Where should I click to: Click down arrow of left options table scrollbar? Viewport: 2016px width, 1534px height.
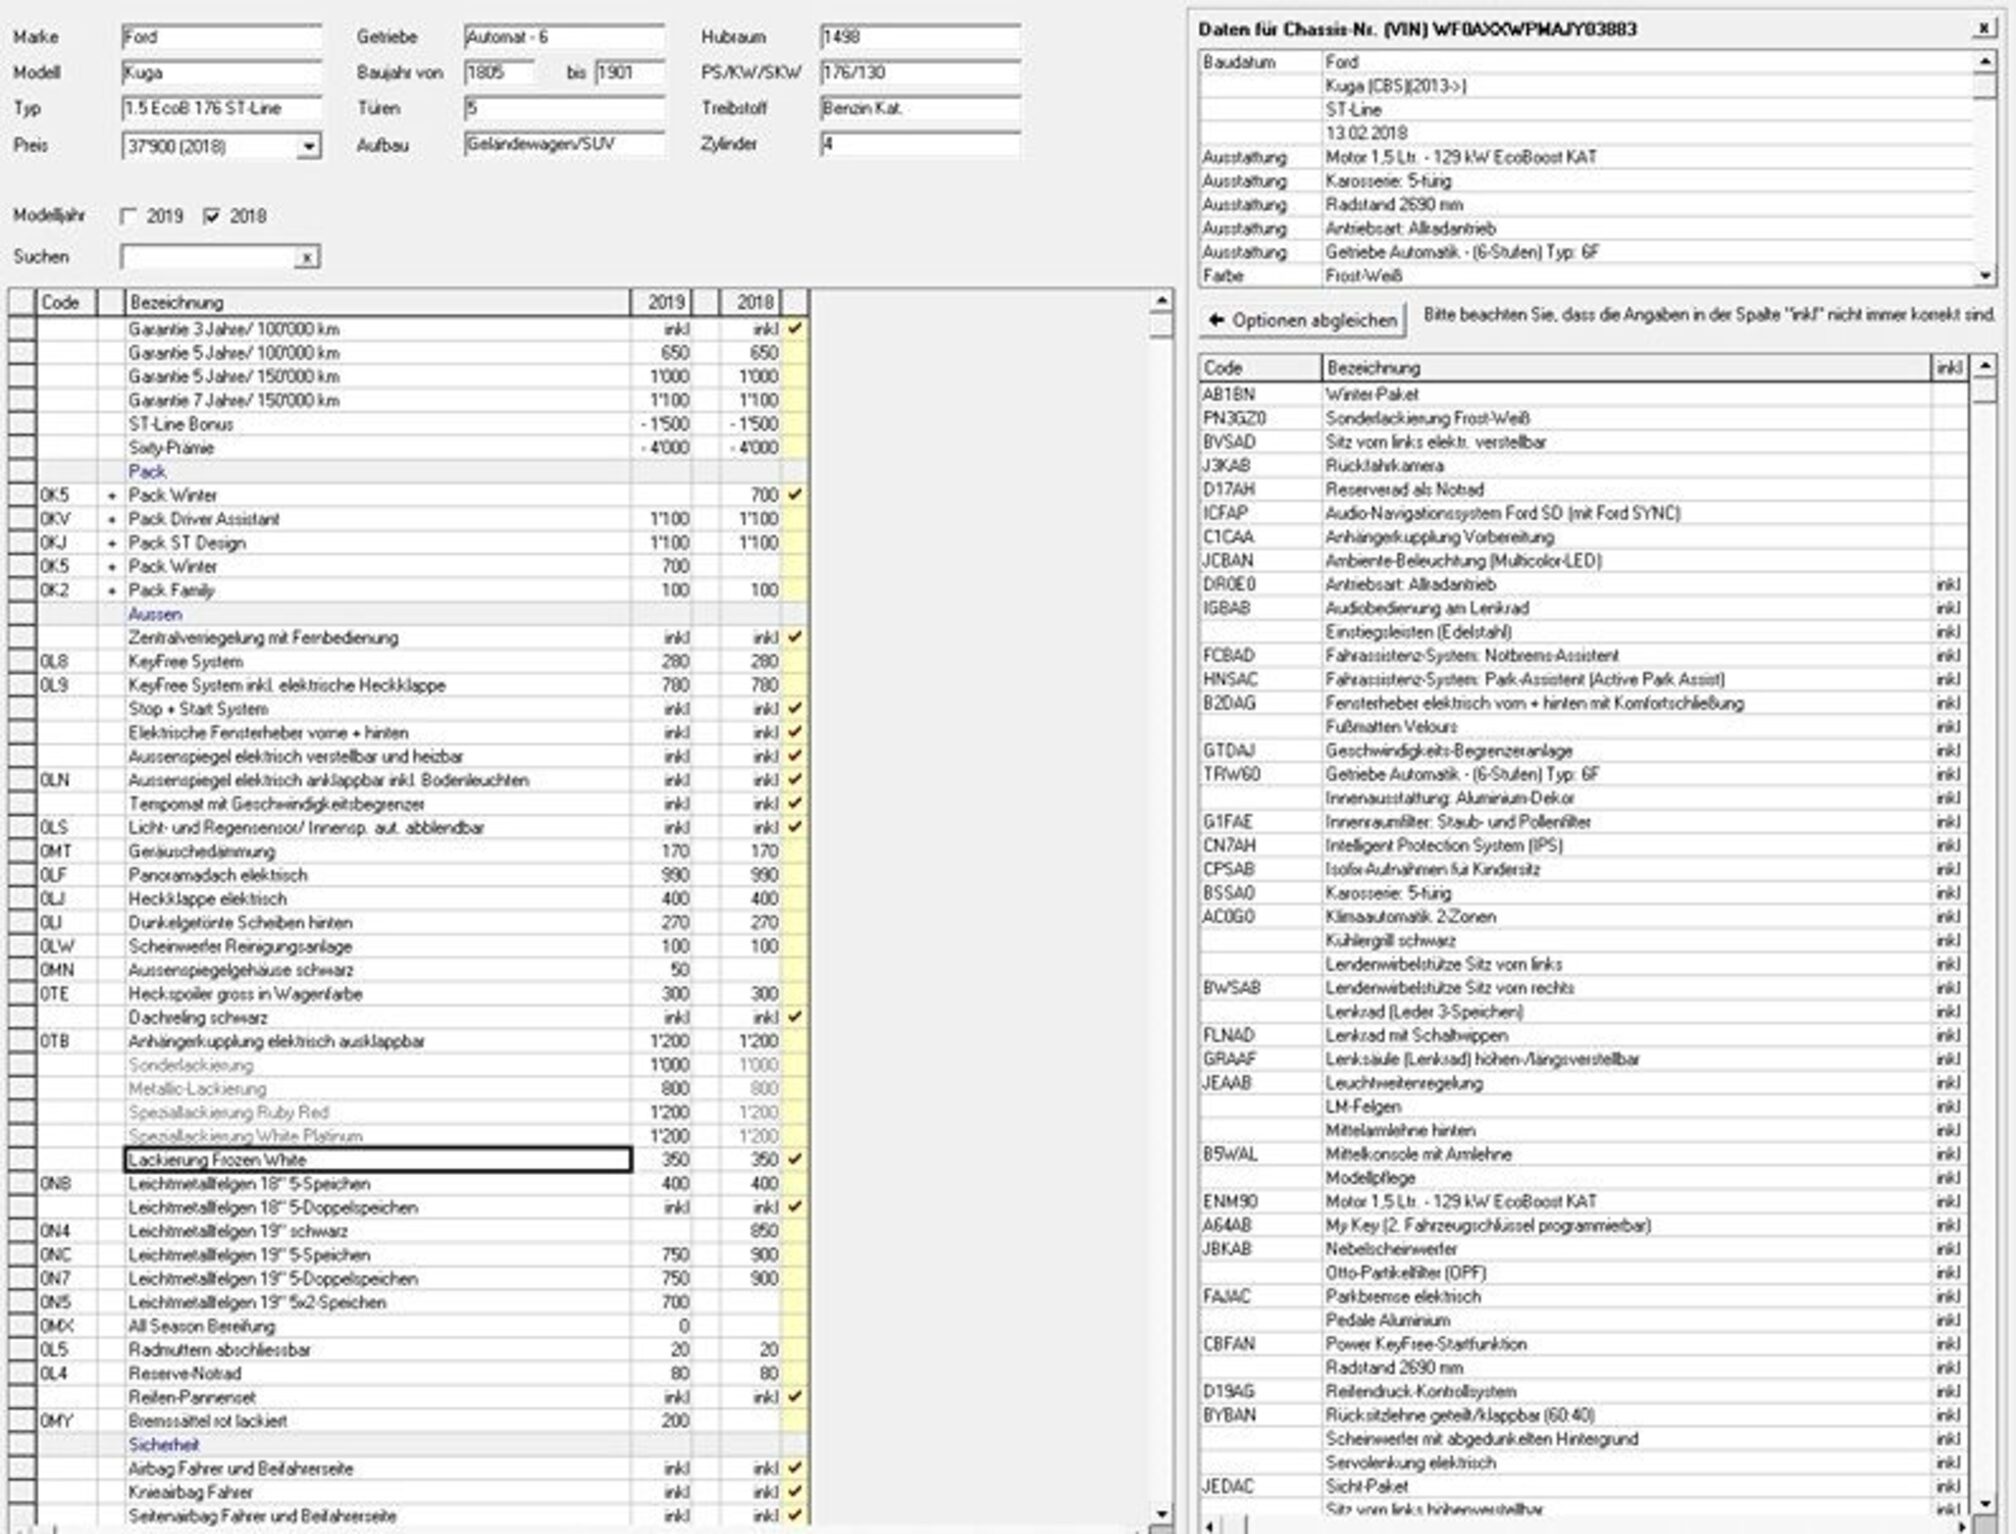(1160, 1516)
